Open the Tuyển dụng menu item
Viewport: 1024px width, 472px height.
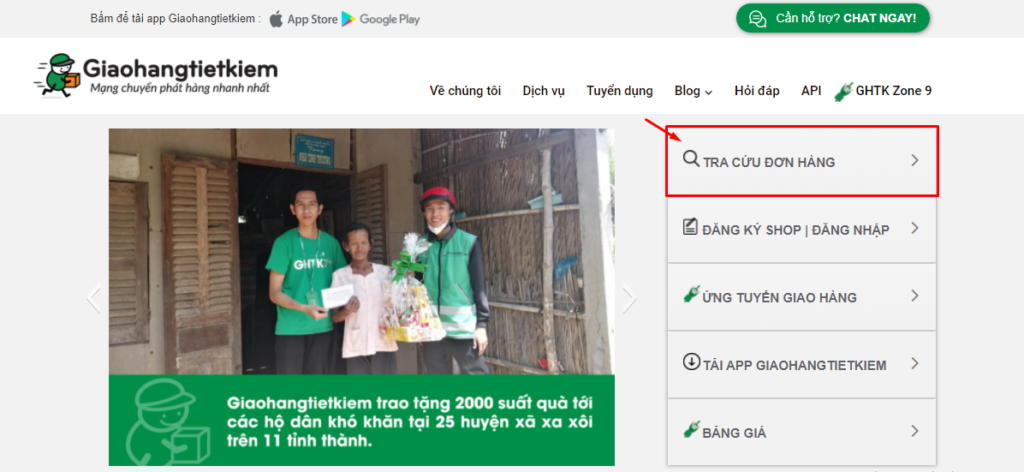click(x=620, y=91)
